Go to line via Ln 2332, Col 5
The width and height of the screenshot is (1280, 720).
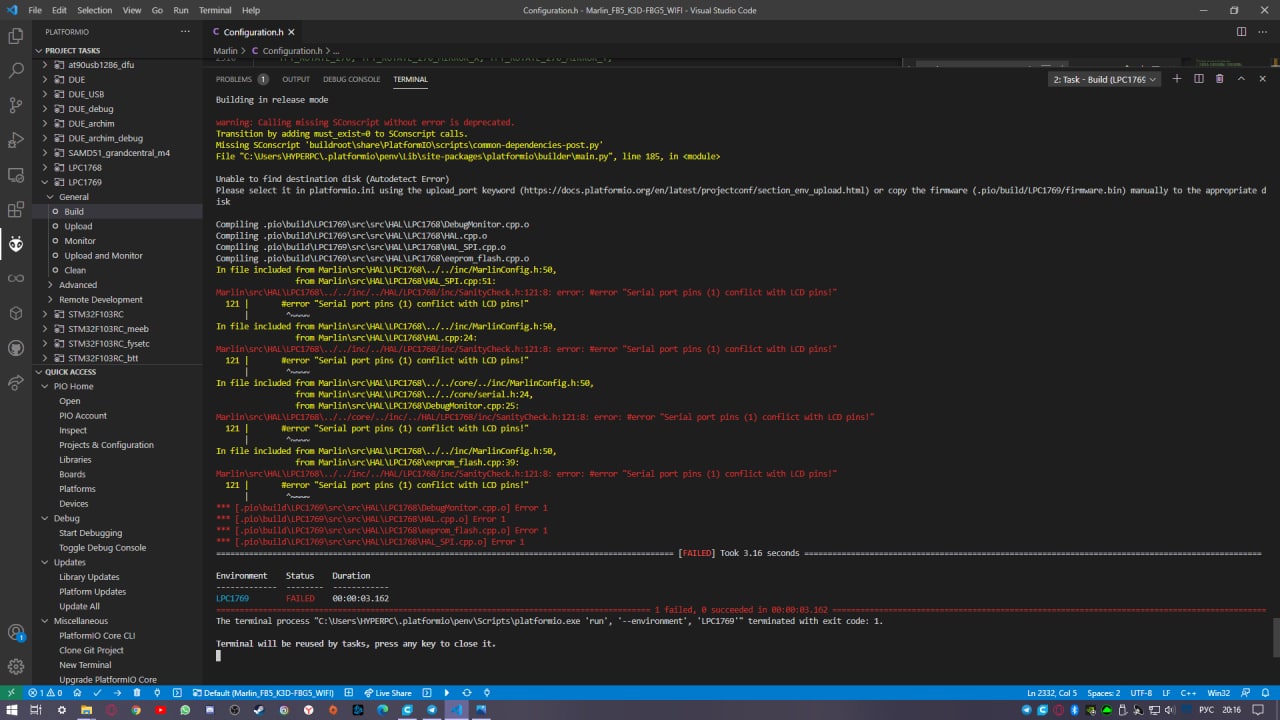(x=1052, y=693)
